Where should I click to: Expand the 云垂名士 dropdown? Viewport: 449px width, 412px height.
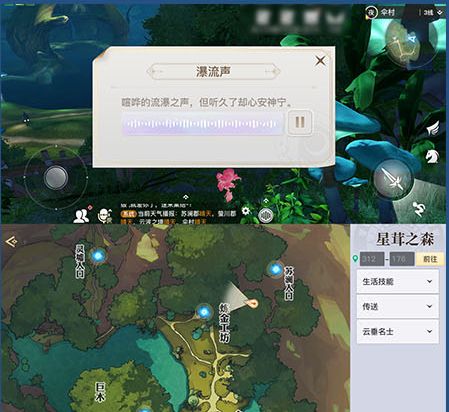[x=398, y=331]
